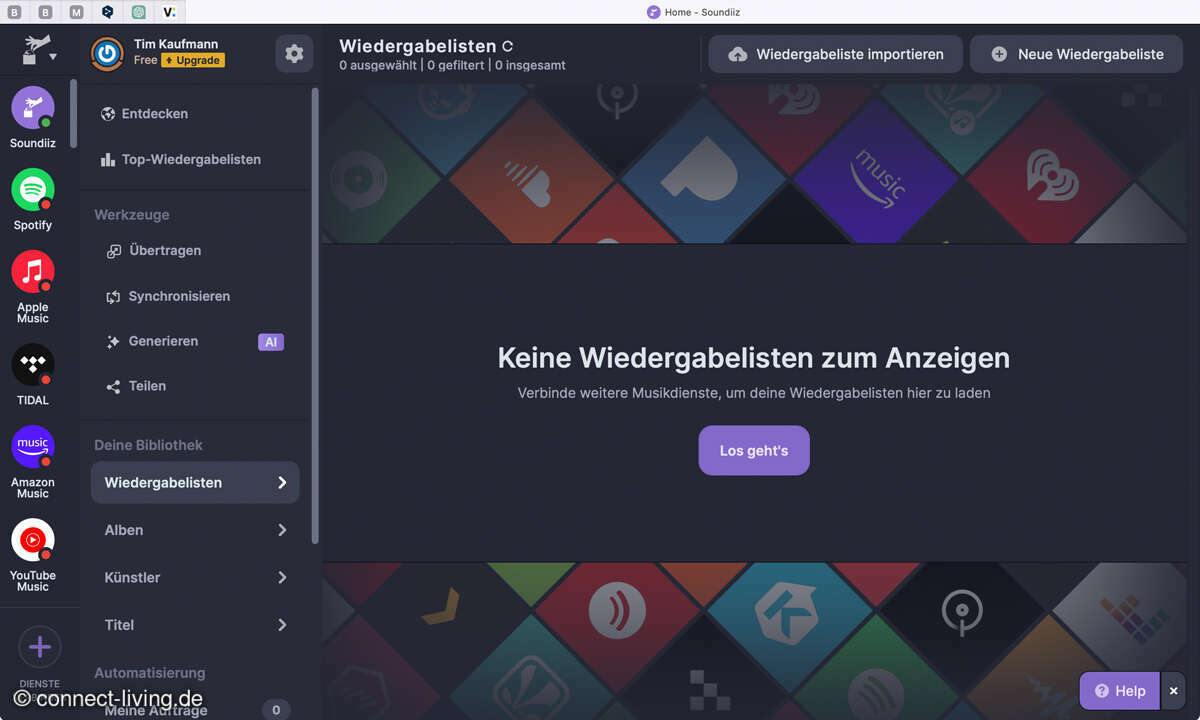Viewport: 1200px width, 720px height.
Task: Click Tim Kaufmann's profile avatar
Action: click(107, 53)
